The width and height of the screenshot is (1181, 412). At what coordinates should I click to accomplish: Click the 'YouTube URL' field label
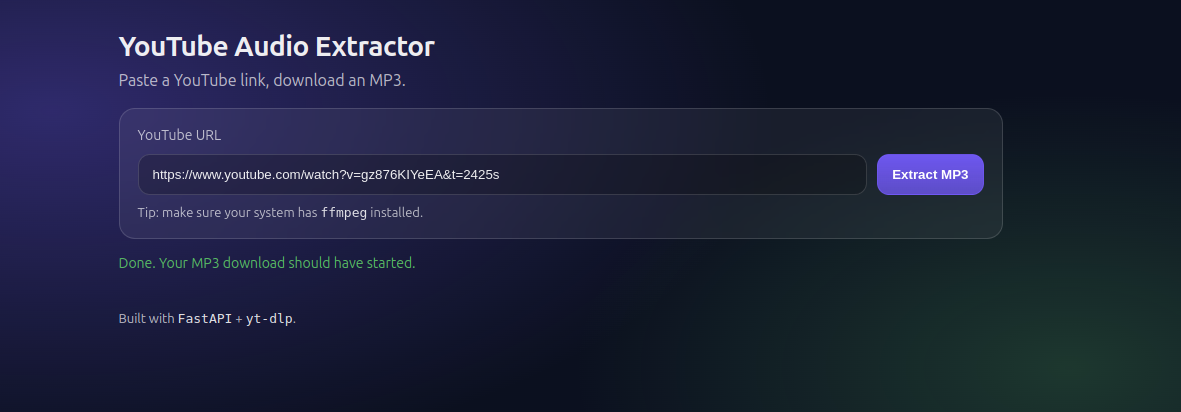tap(179, 135)
